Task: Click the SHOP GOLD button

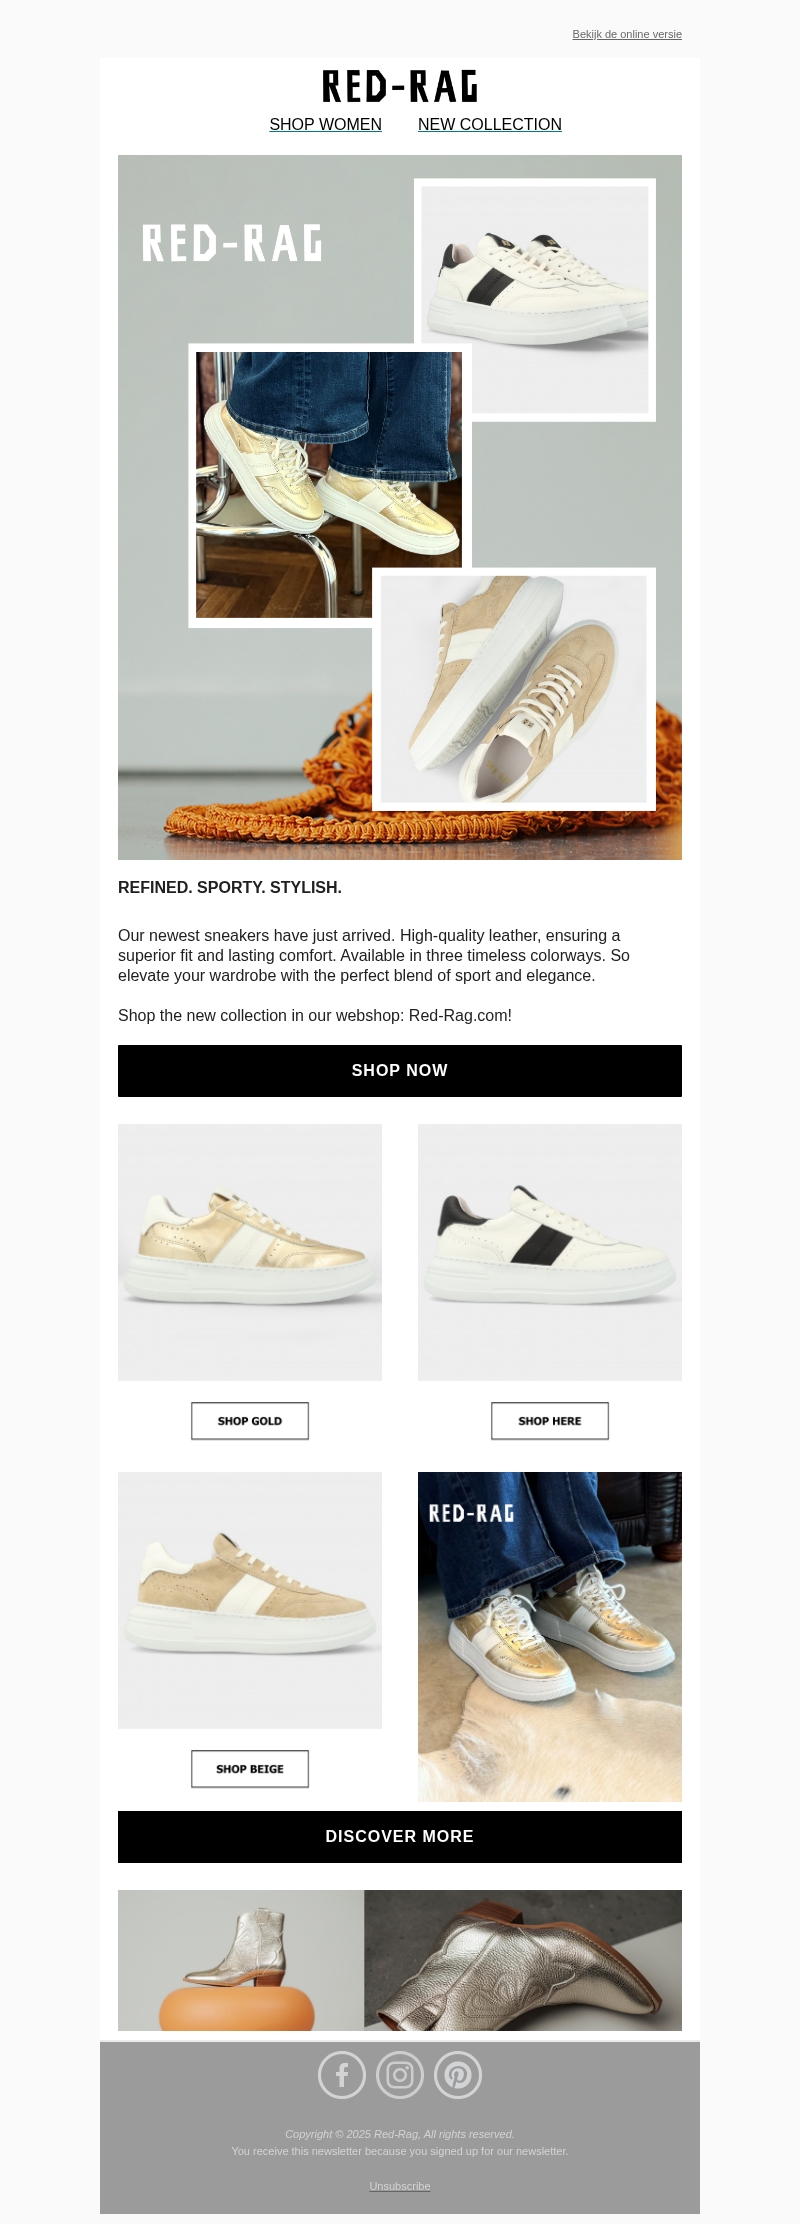Action: 250,1421
